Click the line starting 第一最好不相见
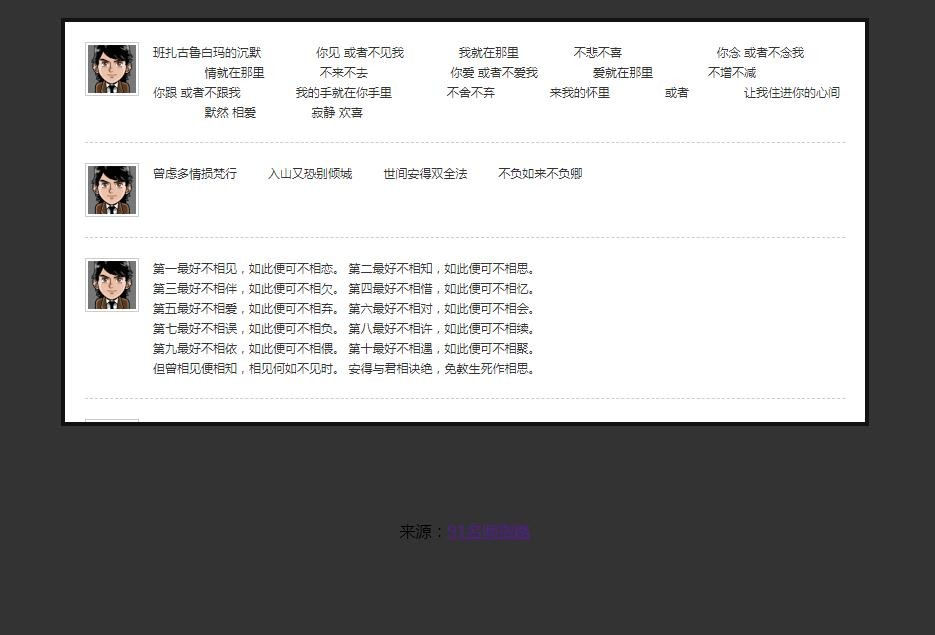The height and width of the screenshot is (635, 935). [345, 269]
